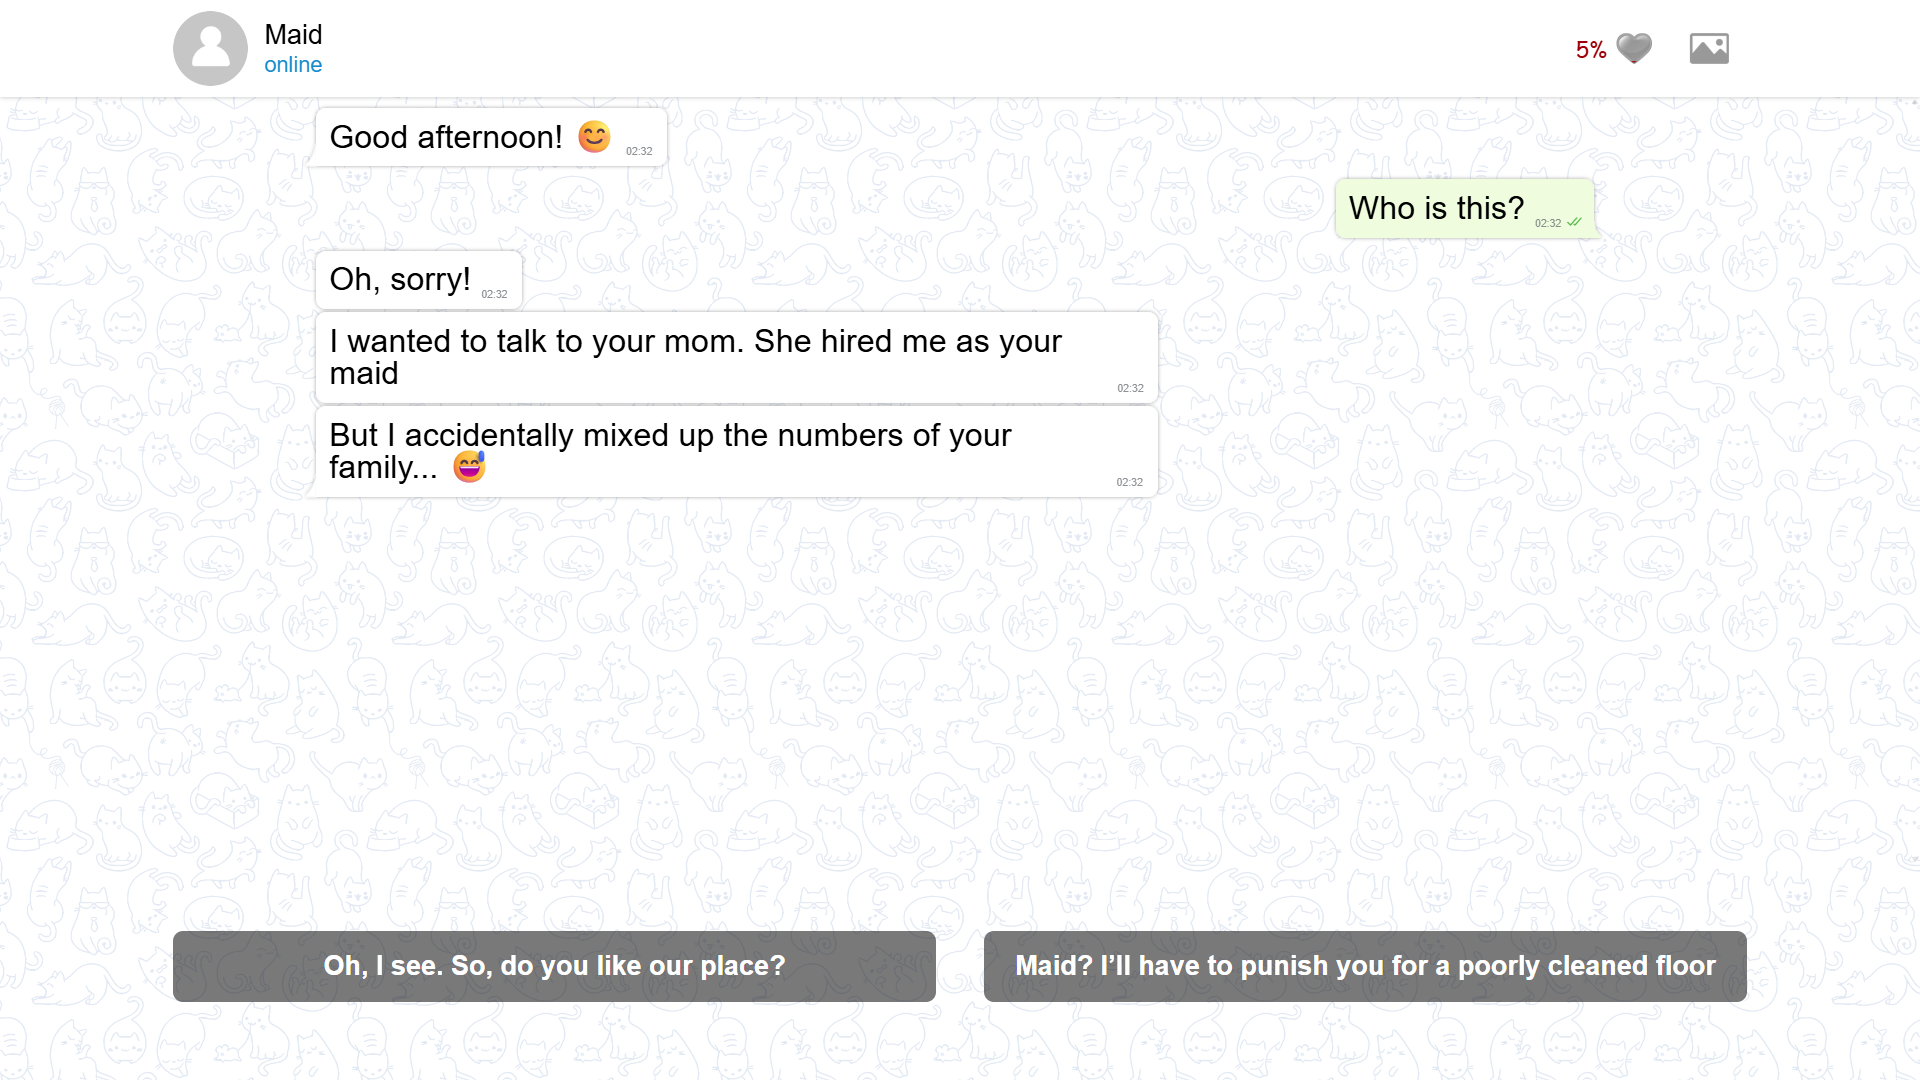
Task: Open the photo gallery icon
Action: (1710, 47)
